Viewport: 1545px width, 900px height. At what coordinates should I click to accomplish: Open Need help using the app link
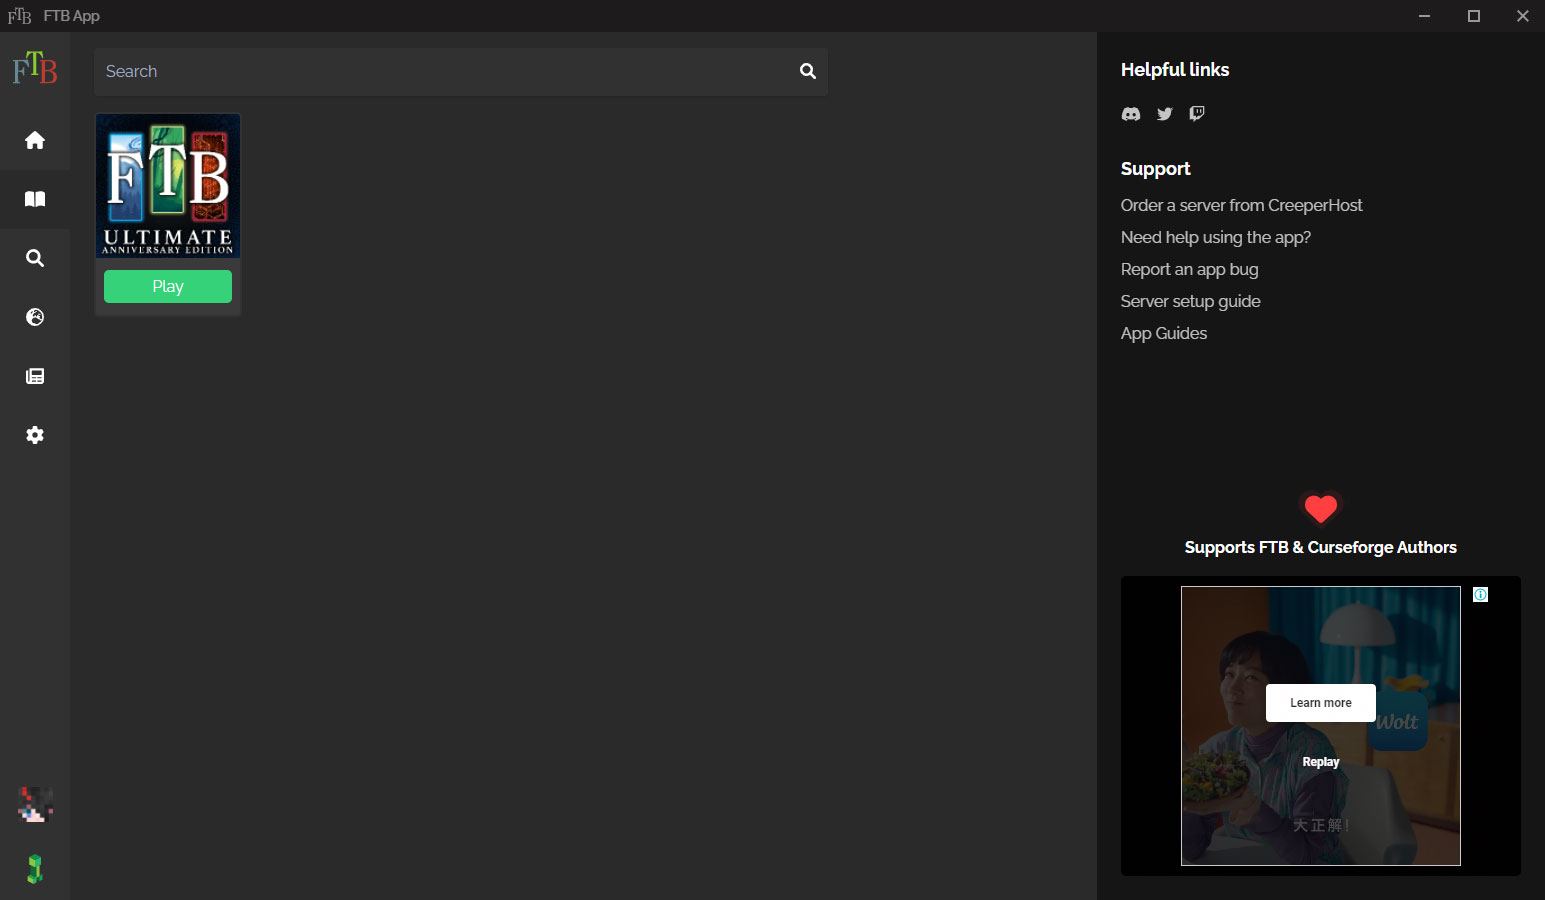click(x=1216, y=237)
